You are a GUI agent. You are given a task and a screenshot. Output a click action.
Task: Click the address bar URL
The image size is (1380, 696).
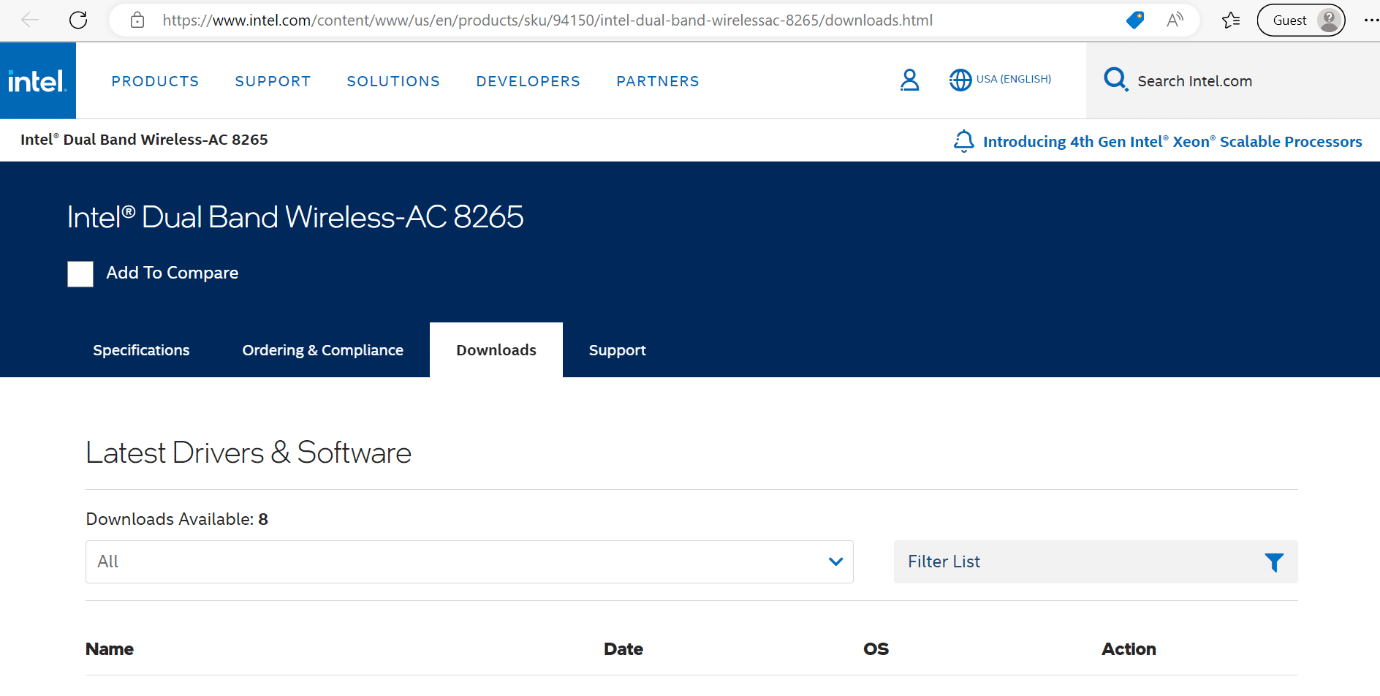pos(547,20)
